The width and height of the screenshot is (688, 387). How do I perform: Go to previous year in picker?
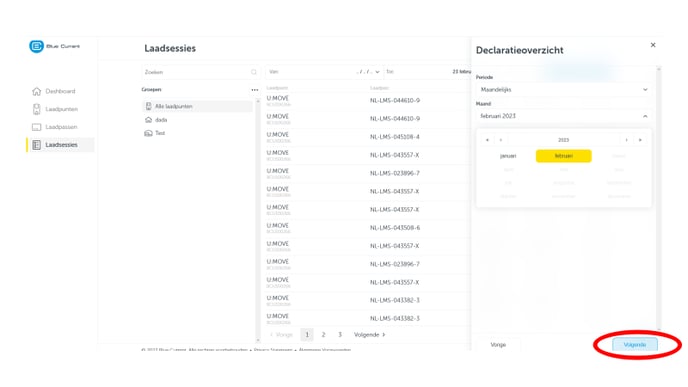pos(487,140)
